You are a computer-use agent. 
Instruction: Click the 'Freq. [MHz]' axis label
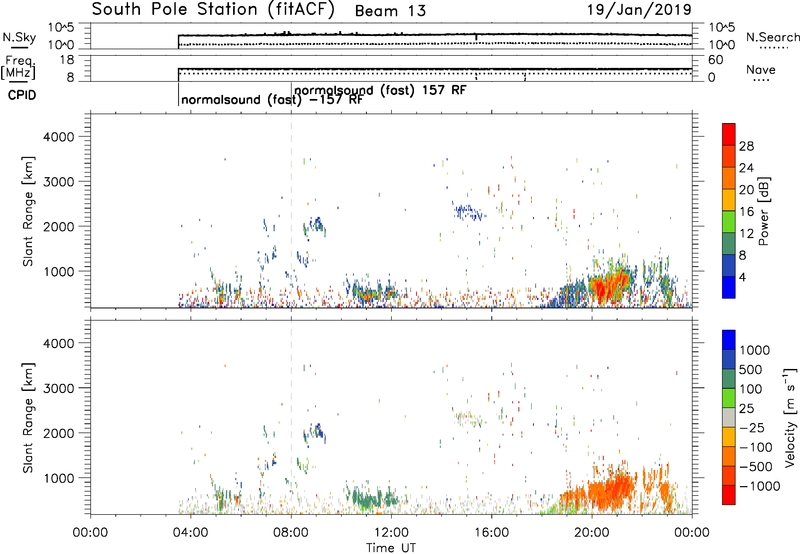(19, 67)
